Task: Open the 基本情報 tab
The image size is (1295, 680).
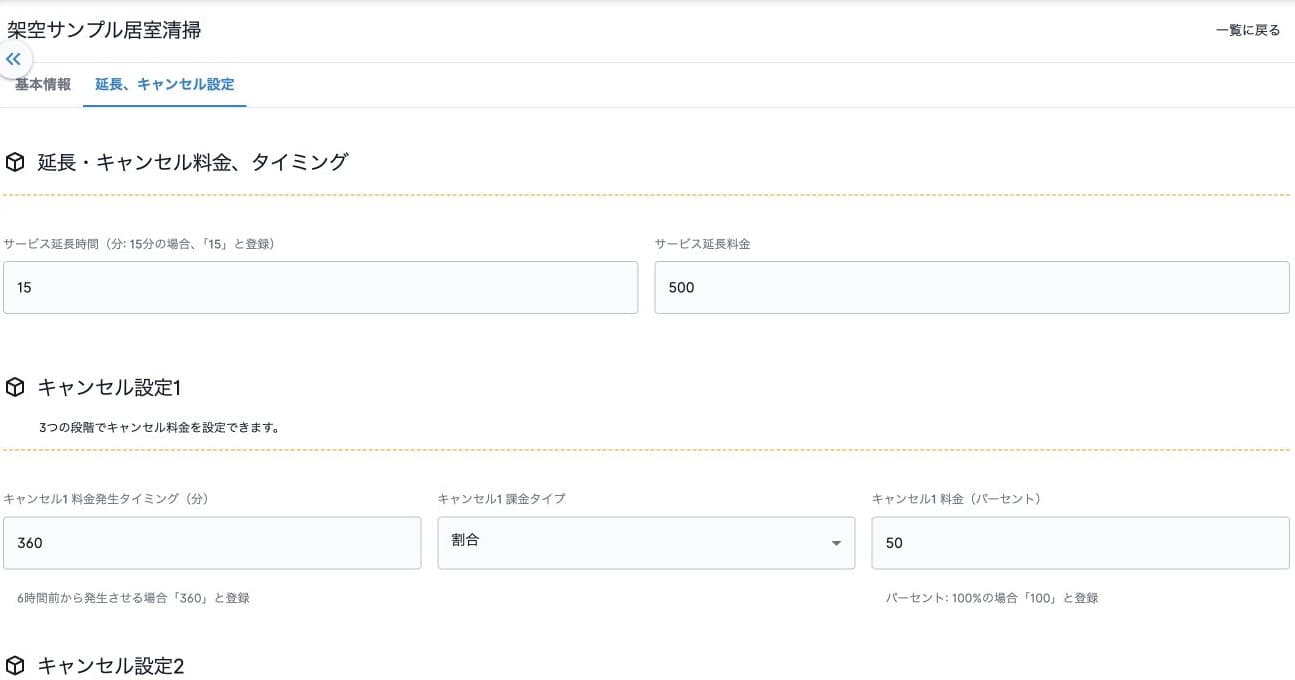Action: pos(43,85)
